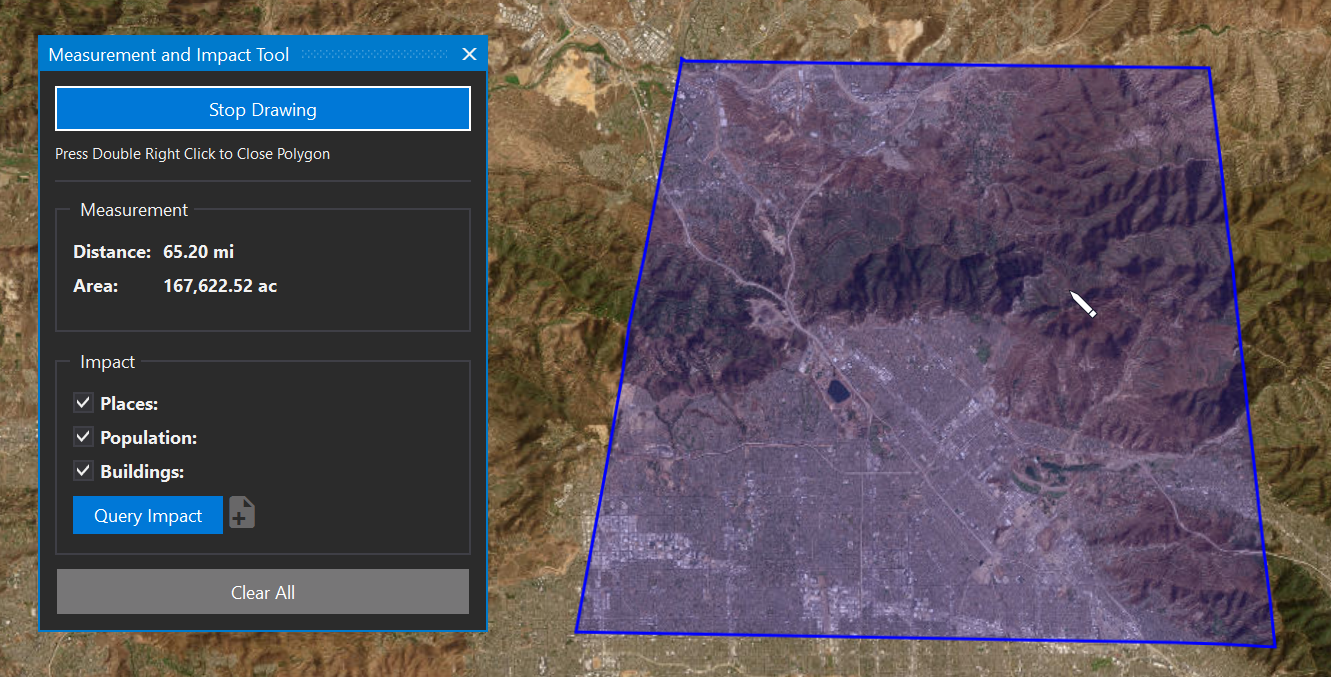Click the polygon's top-left vertex

click(x=682, y=61)
